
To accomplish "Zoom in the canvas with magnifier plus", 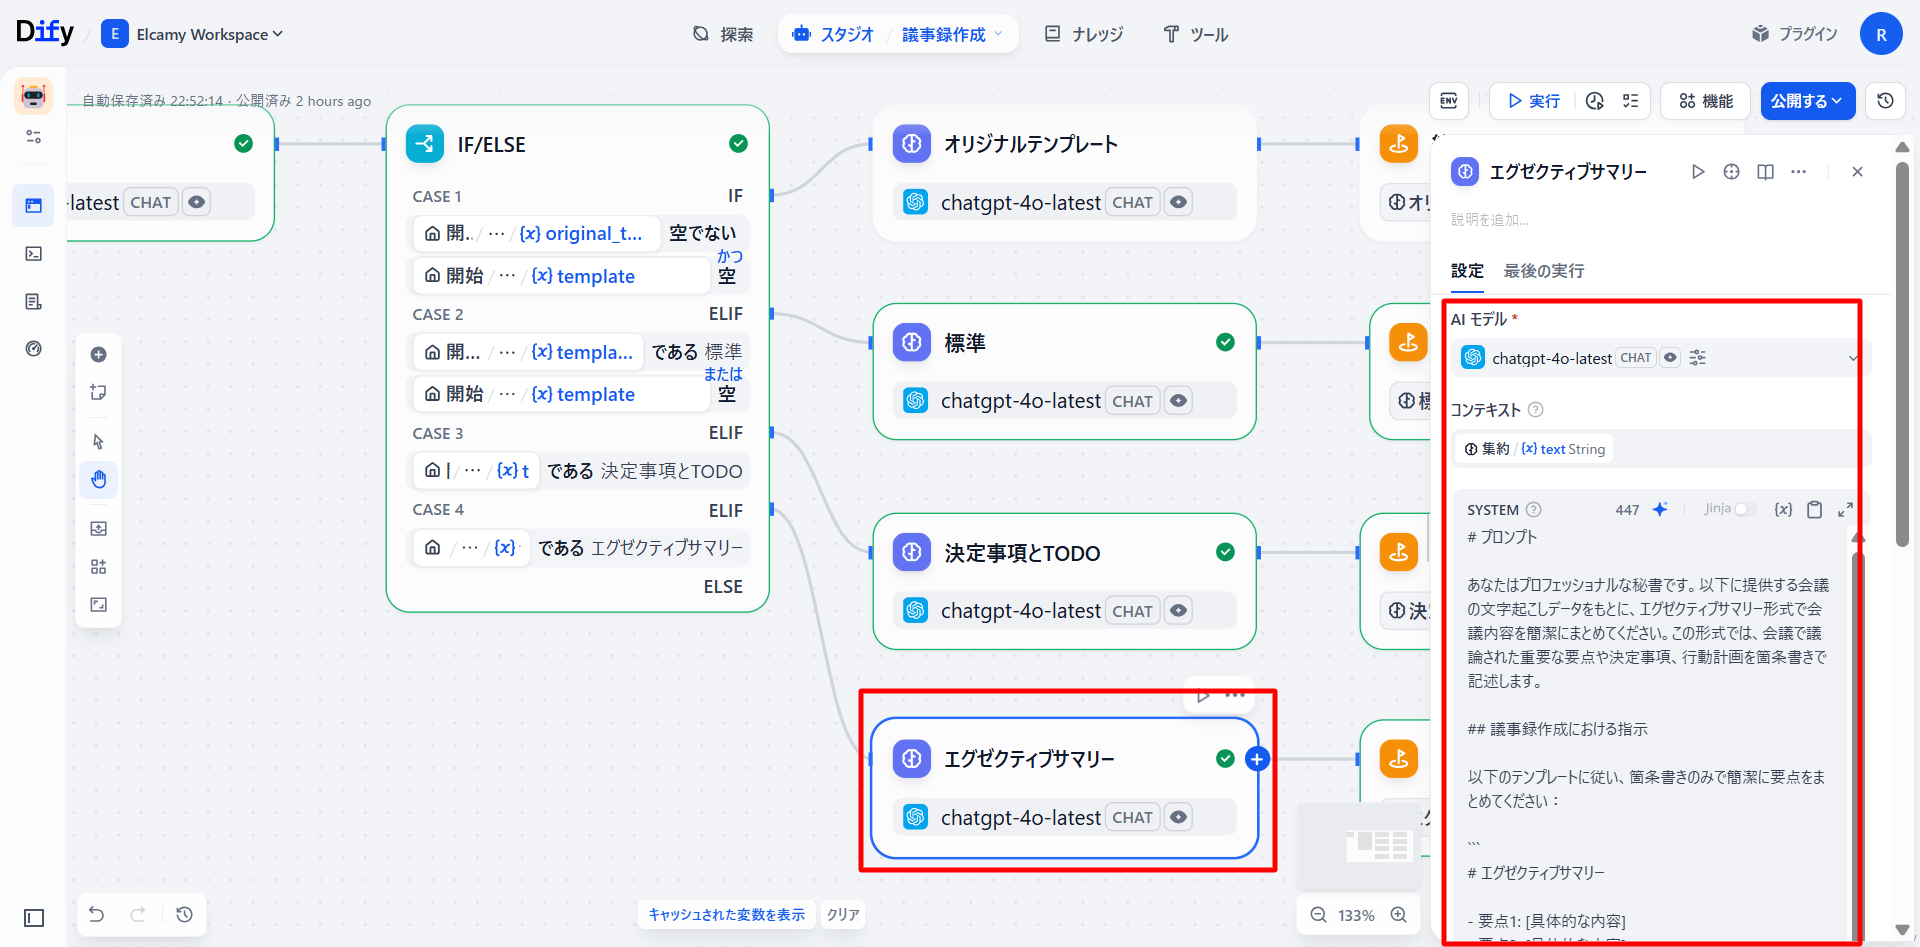I will [x=1399, y=915].
